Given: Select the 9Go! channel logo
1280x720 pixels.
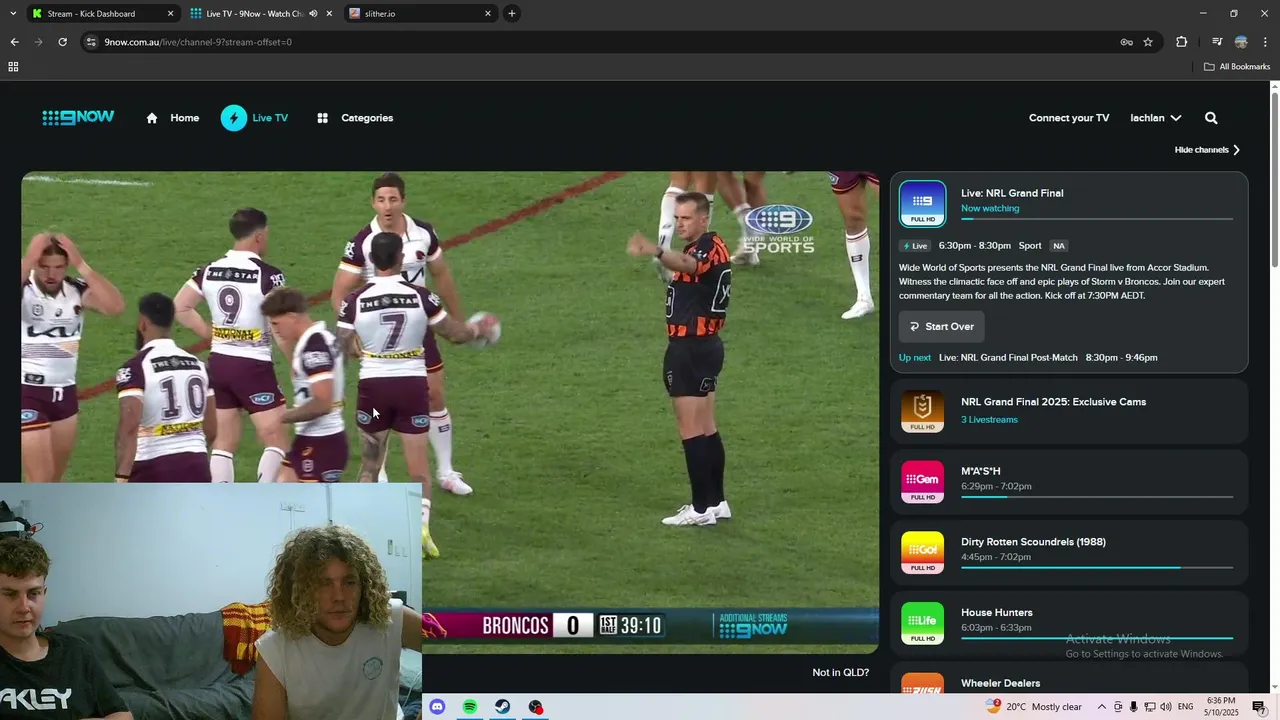Looking at the screenshot, I should [922, 552].
